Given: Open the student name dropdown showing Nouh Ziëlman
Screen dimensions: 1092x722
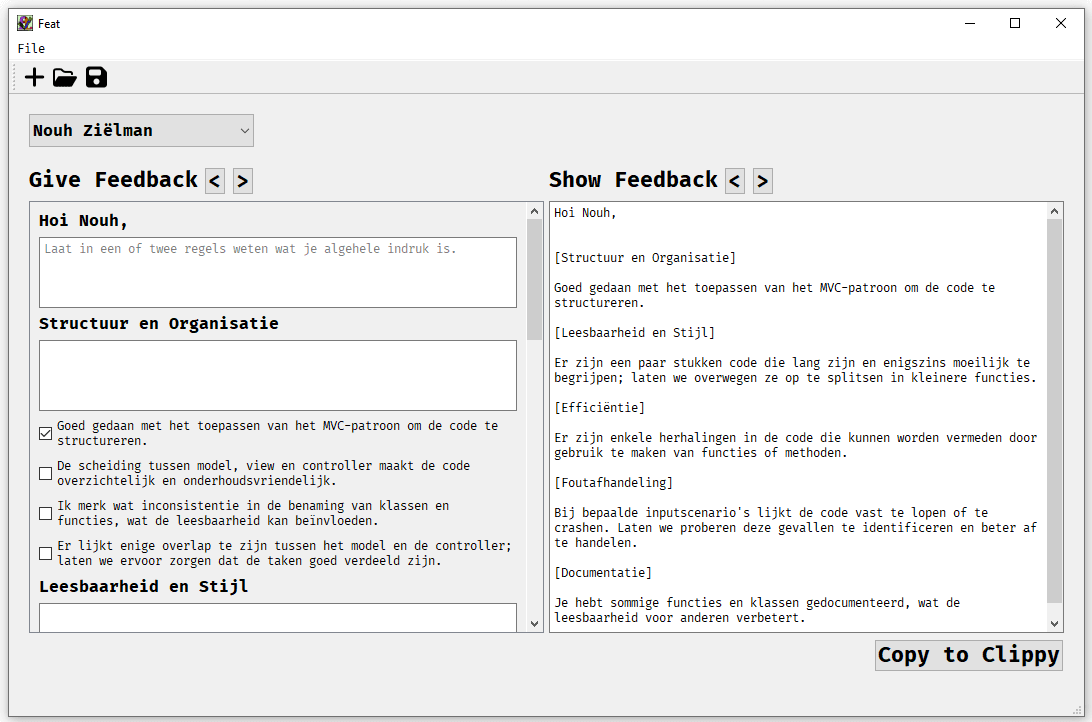Looking at the screenshot, I should tap(140, 130).
